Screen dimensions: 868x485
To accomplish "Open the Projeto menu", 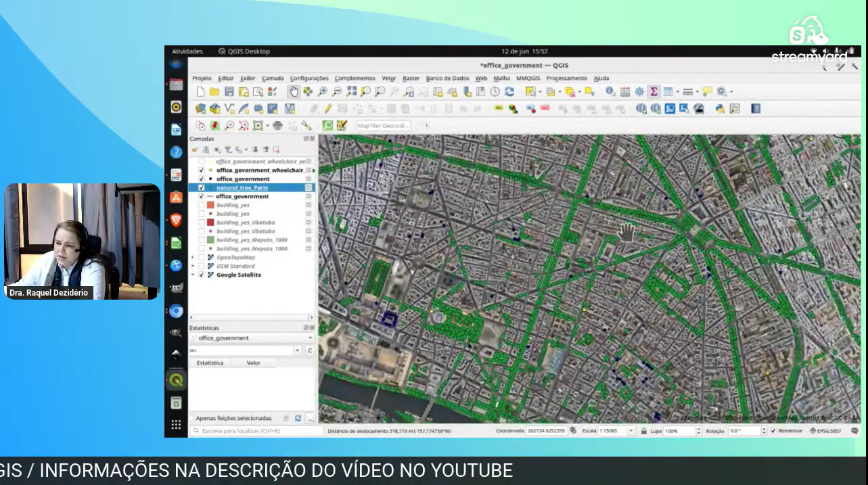I will click(202, 79).
